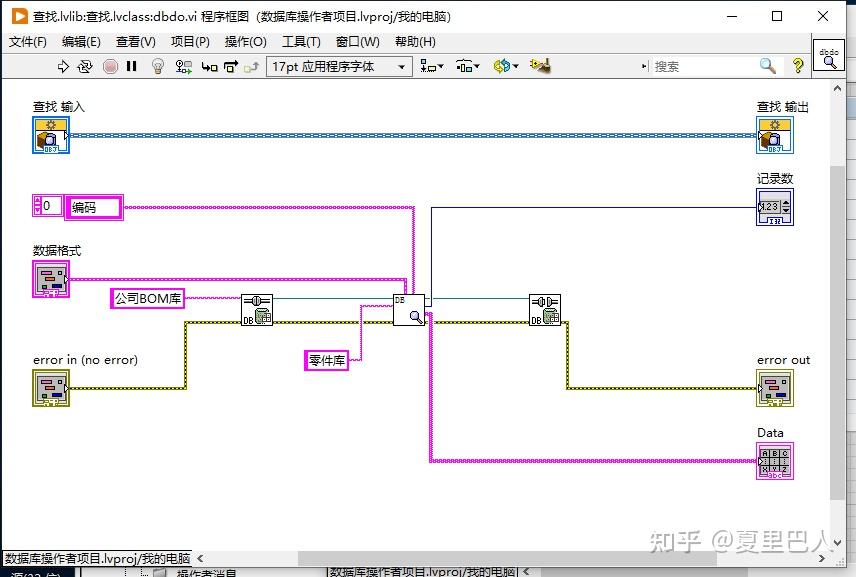
Task: Open the distribute objects dropdown
Action: (x=465, y=66)
